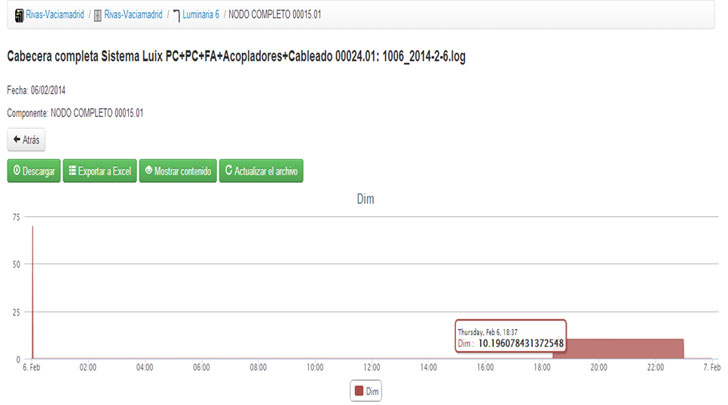Click the red Dim legend color swatch
Screen dimensions: 728x405
[358, 391]
